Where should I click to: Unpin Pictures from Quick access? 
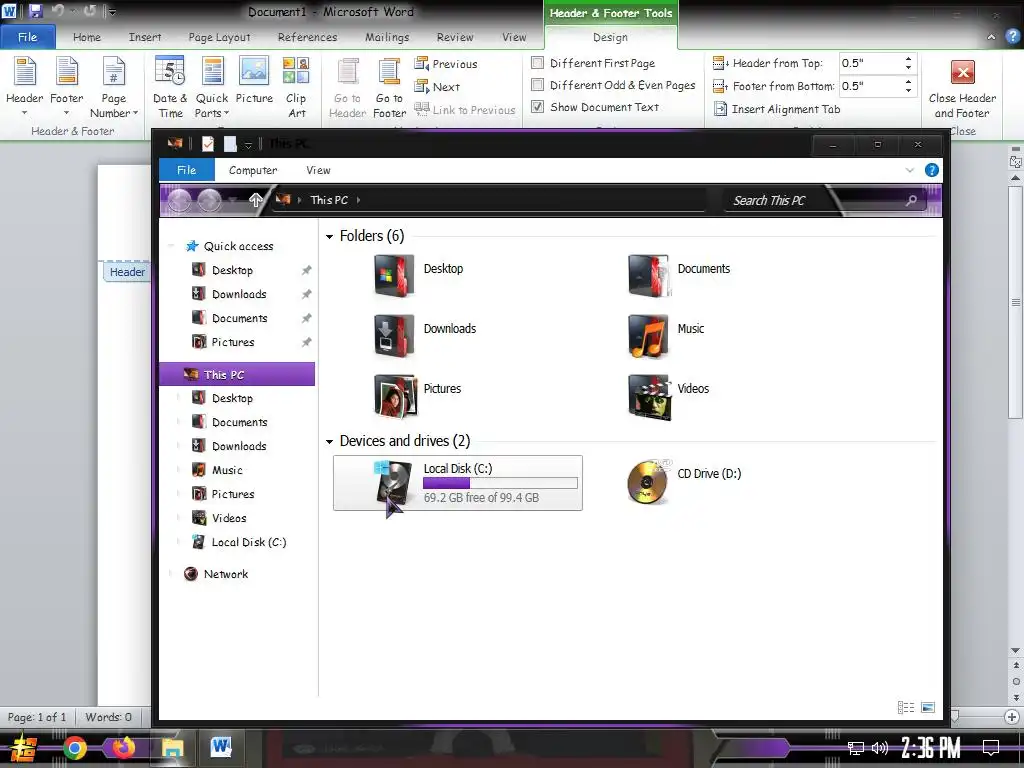coord(306,342)
